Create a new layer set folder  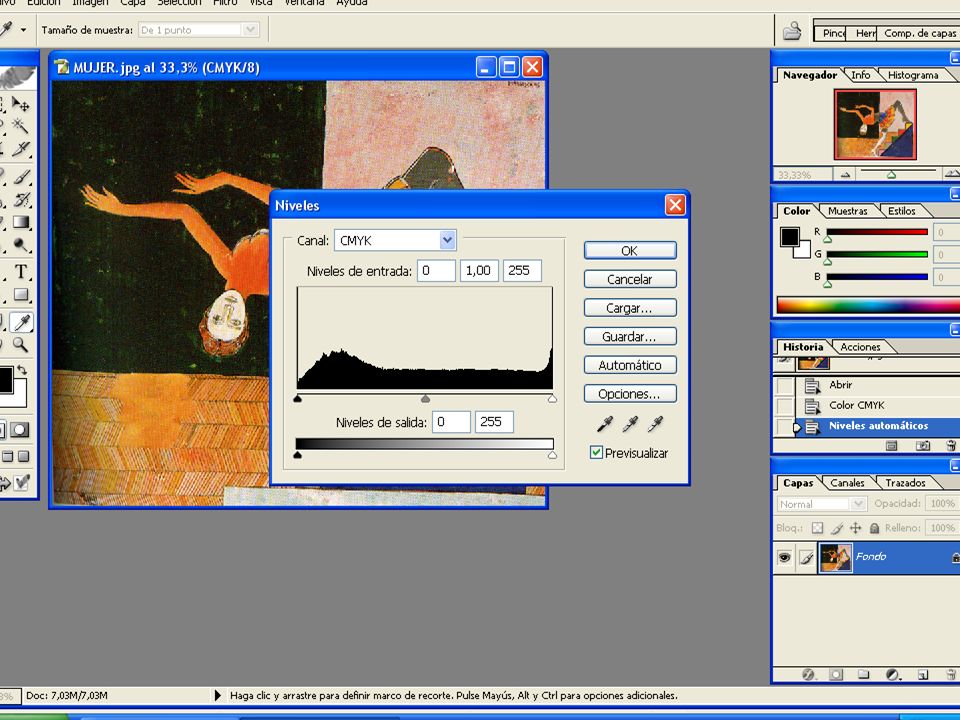863,675
